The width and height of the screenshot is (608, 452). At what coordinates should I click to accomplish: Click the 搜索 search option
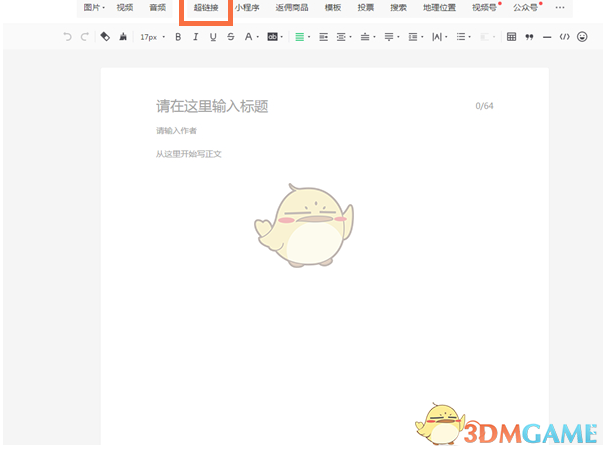tap(399, 7)
